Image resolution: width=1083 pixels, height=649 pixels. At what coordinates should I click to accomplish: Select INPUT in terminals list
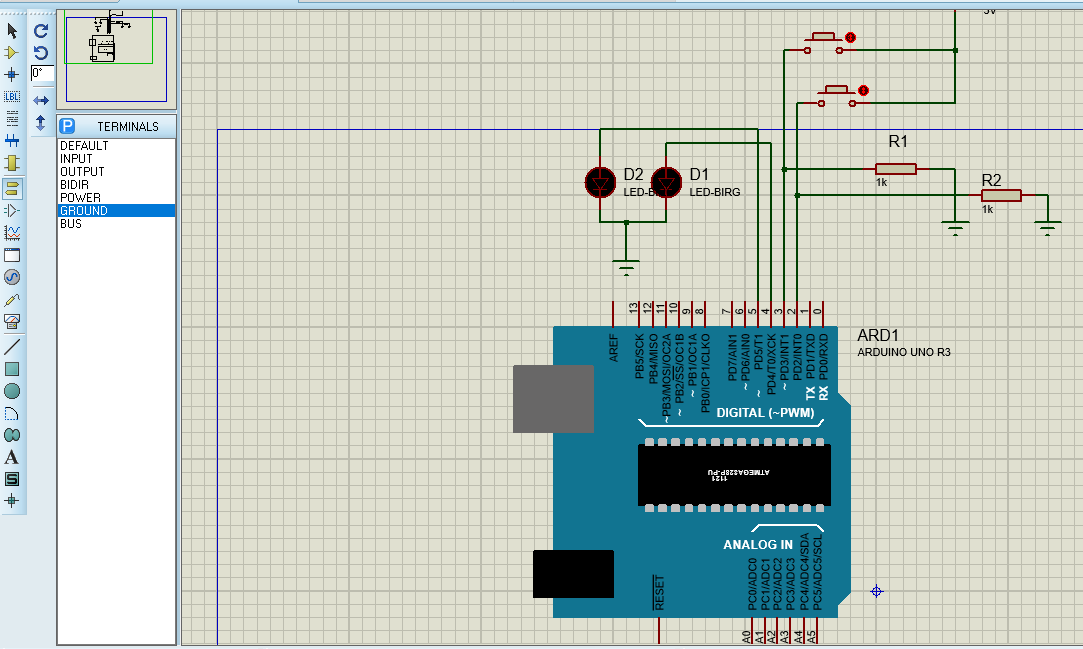[116, 158]
